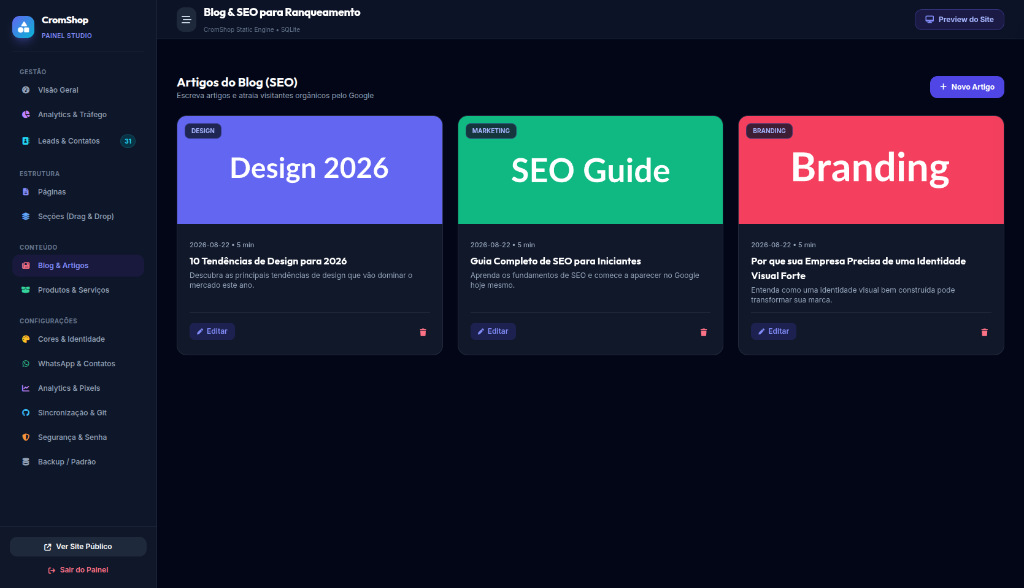This screenshot has height=588, width=1024.
Task: Click the 'Artigos do Blog (SEO)' heading
Action: (237, 82)
